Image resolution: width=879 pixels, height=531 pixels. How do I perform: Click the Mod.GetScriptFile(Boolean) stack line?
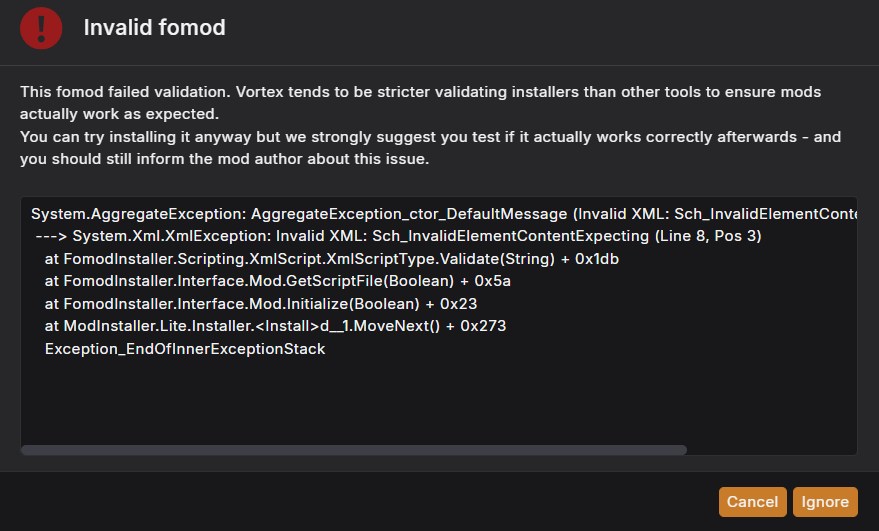pyautogui.click(x=277, y=281)
